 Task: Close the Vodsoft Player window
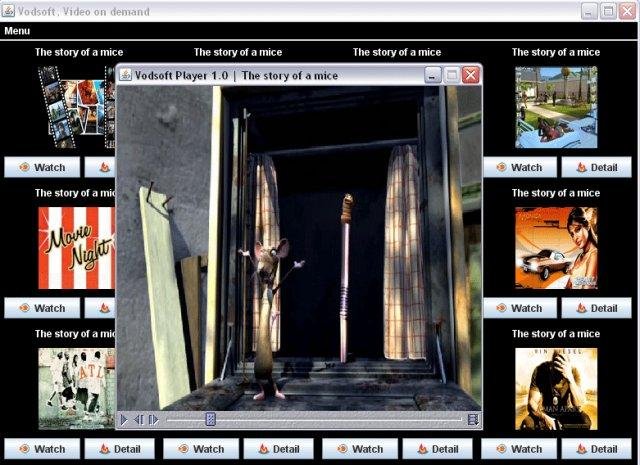point(471,75)
